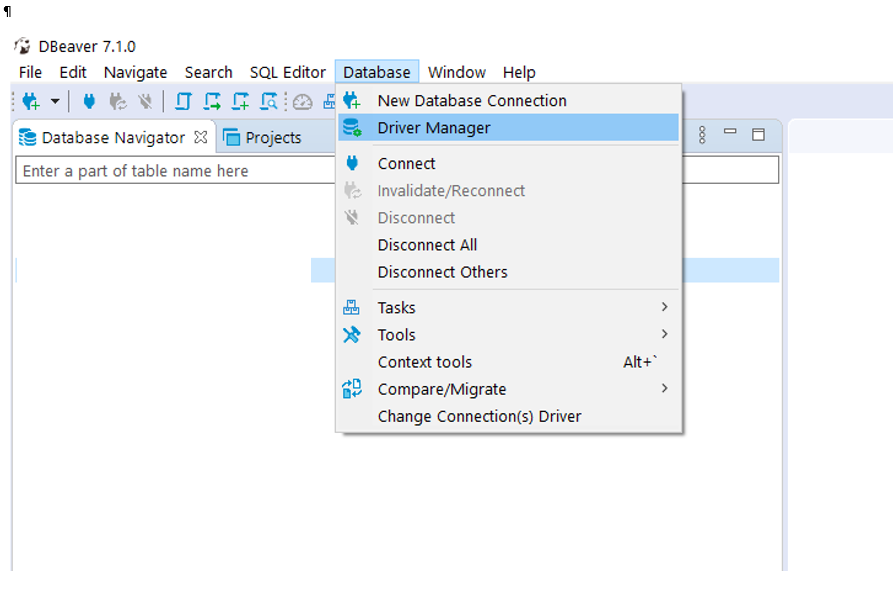Click the blue Connect plug icon in the toolbar
Image resolution: width=893 pixels, height=616 pixels.
click(89, 101)
